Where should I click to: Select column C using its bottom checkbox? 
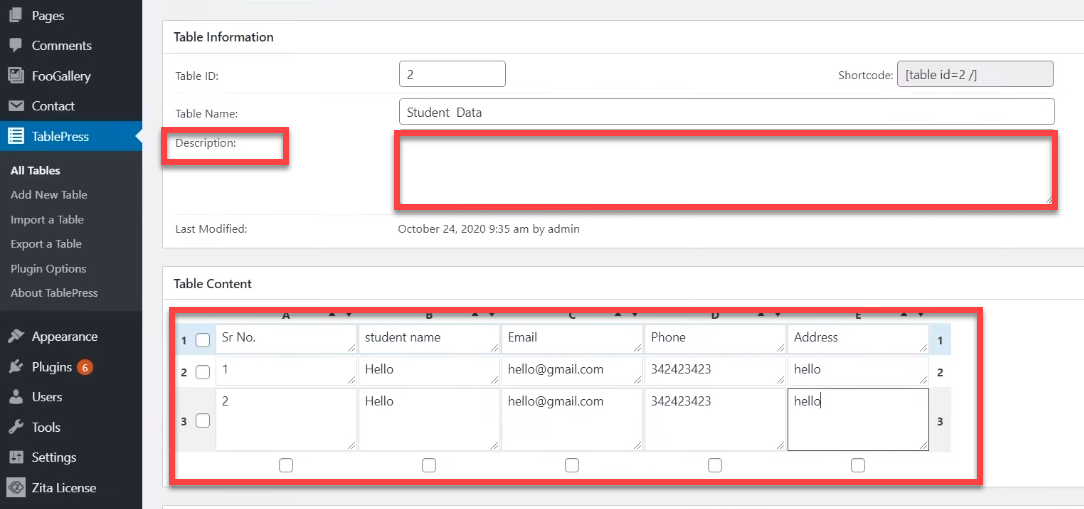point(572,465)
